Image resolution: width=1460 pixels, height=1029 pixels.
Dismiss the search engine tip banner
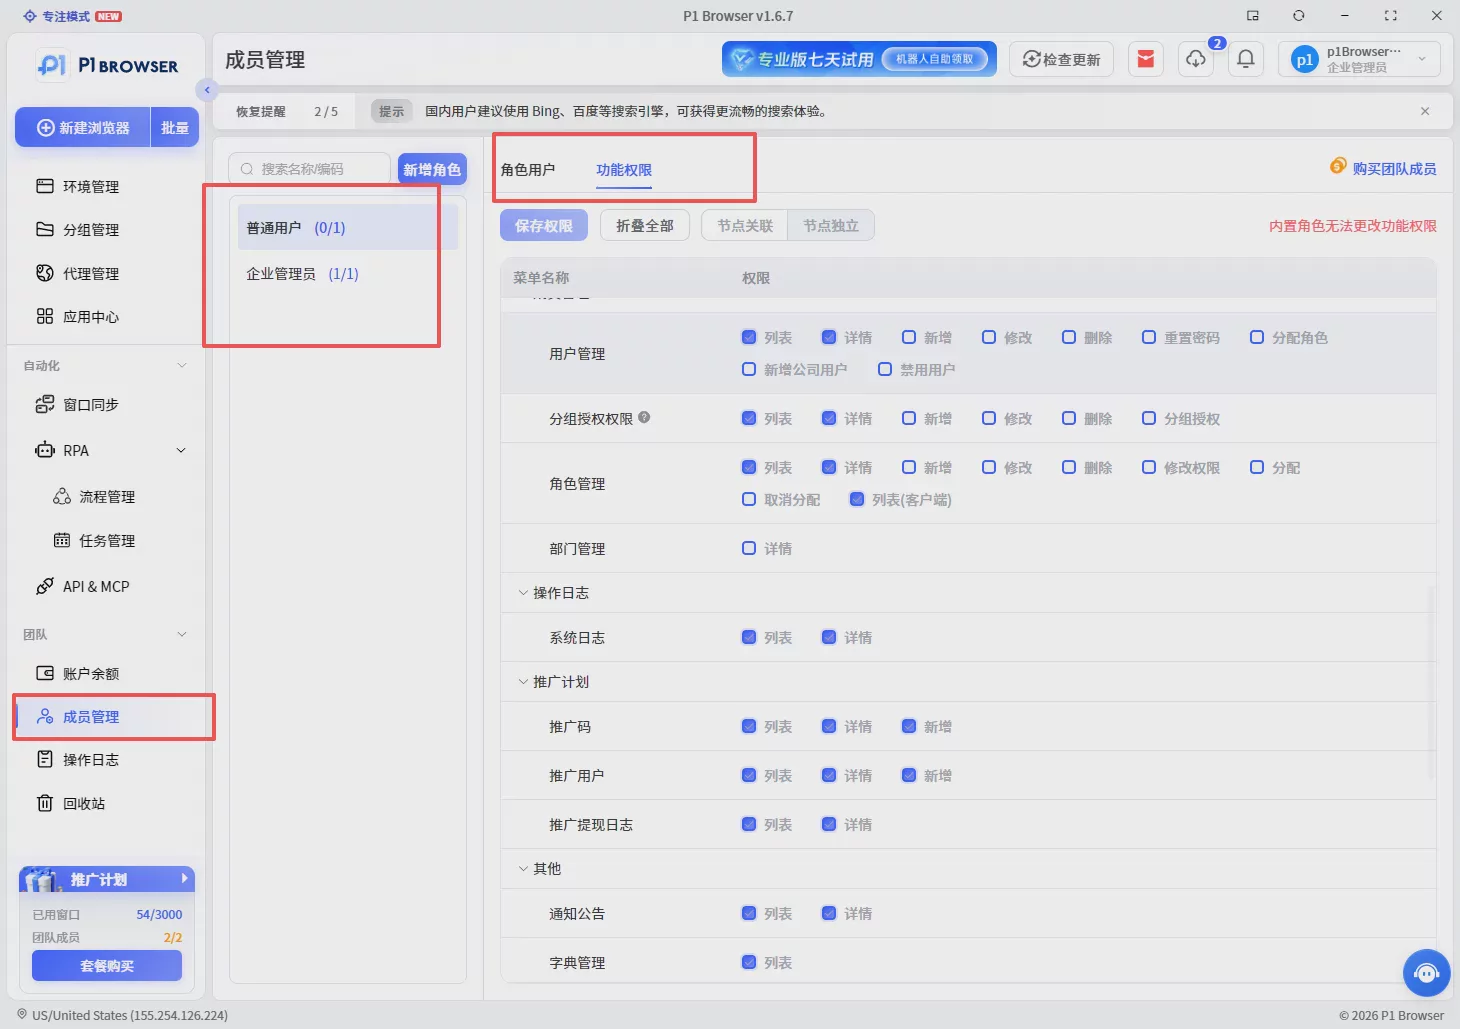pos(1425,111)
